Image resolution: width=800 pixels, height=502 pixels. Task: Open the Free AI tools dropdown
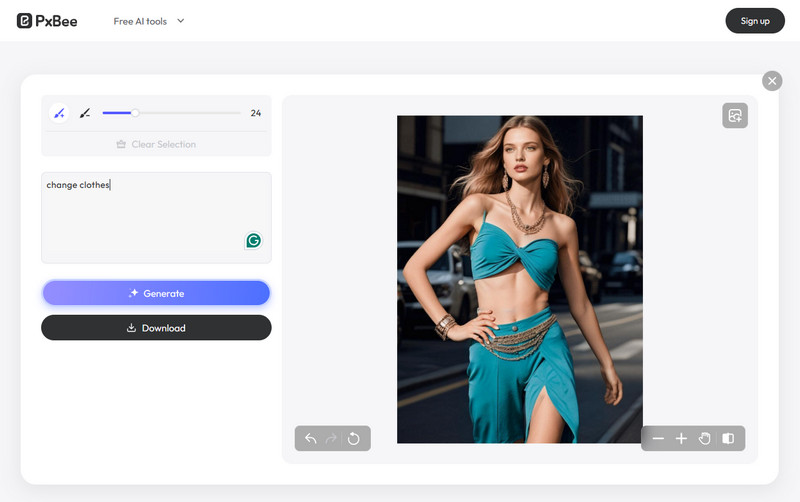tap(138, 21)
